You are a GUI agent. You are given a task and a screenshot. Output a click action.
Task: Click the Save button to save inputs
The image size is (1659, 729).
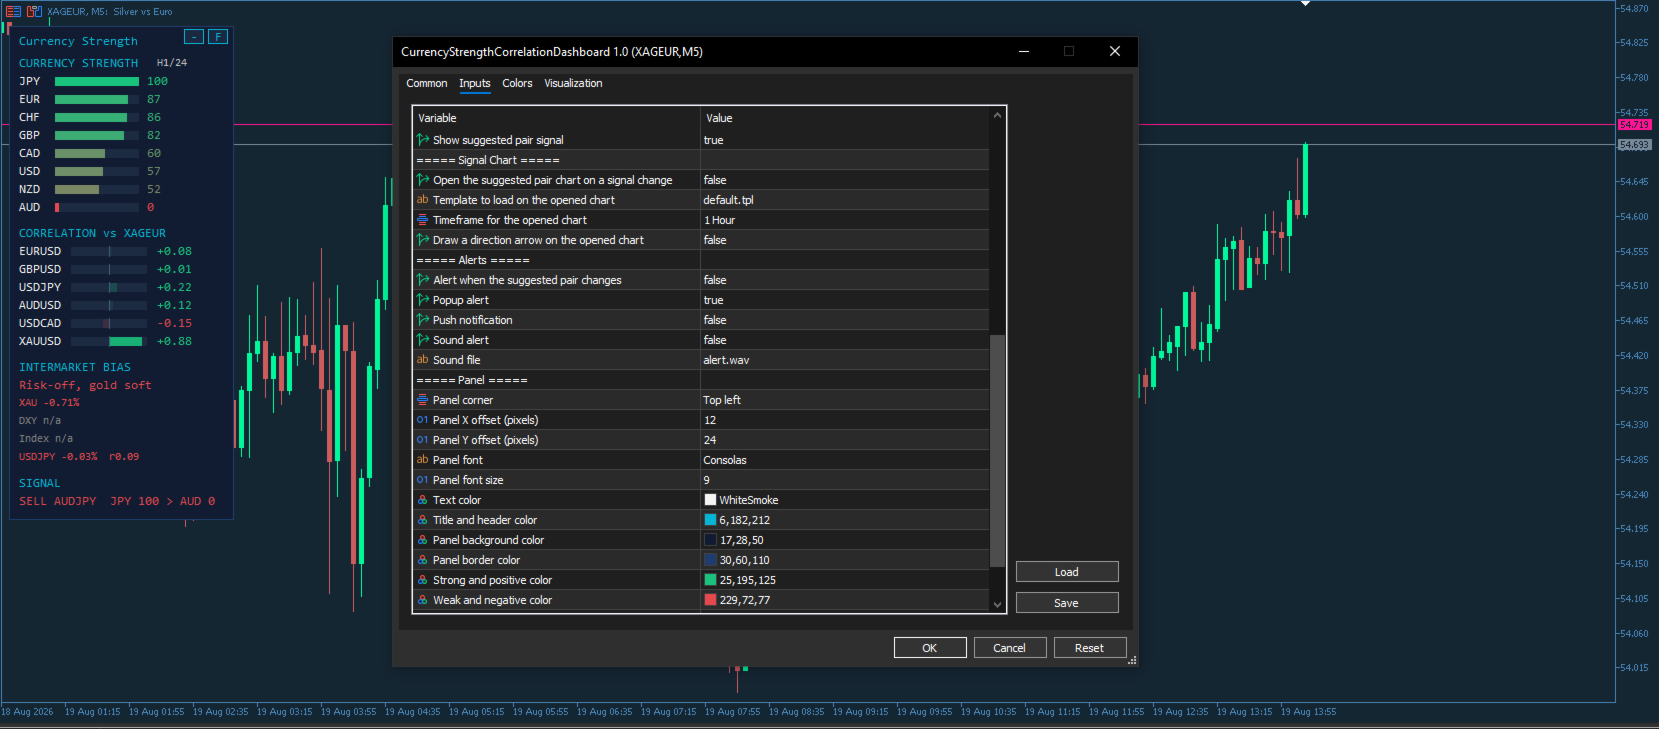point(1067,603)
